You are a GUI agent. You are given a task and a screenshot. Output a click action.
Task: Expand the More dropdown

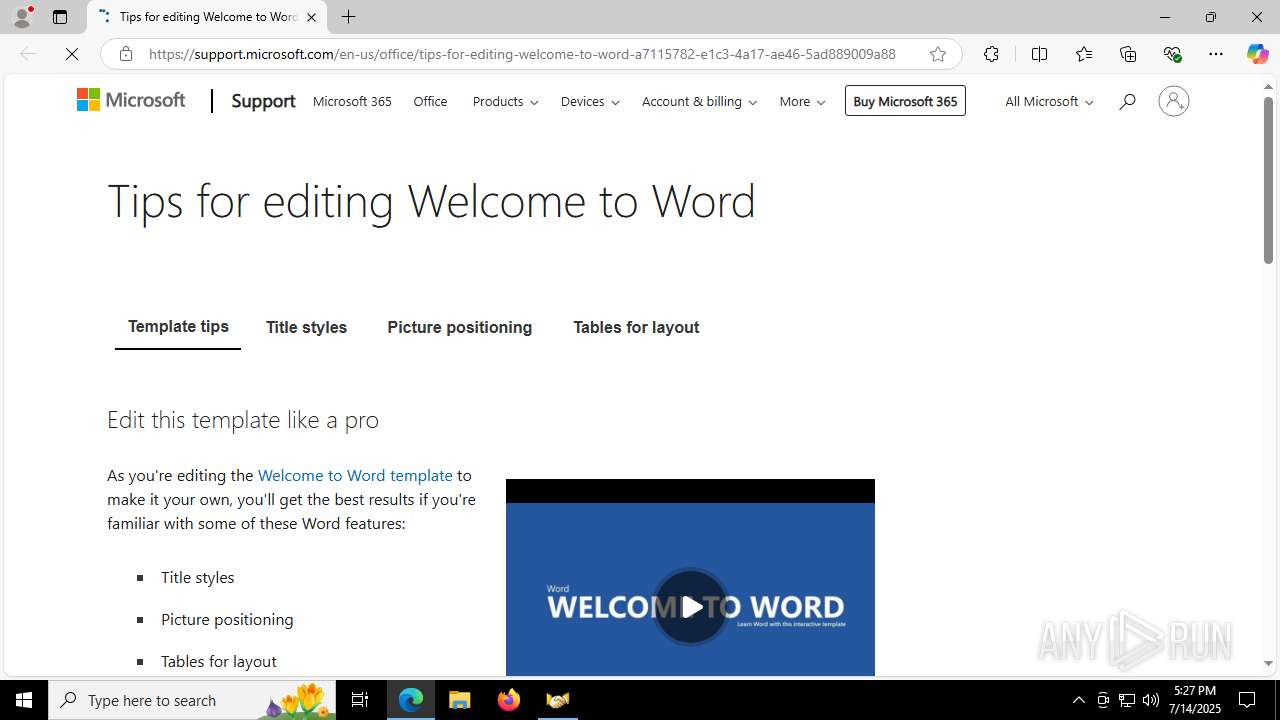[x=802, y=101]
